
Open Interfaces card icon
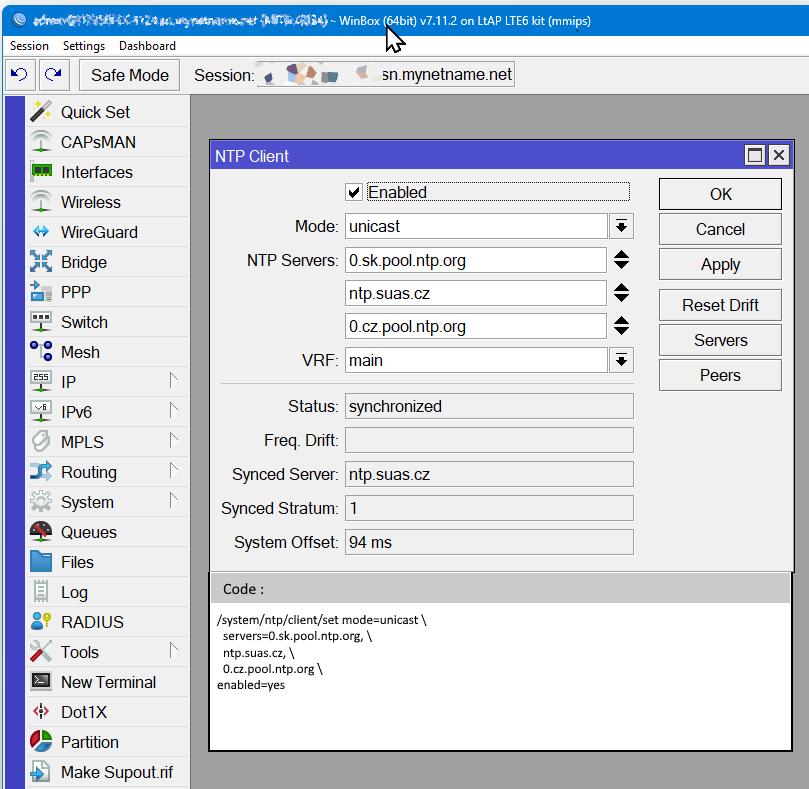pos(41,172)
